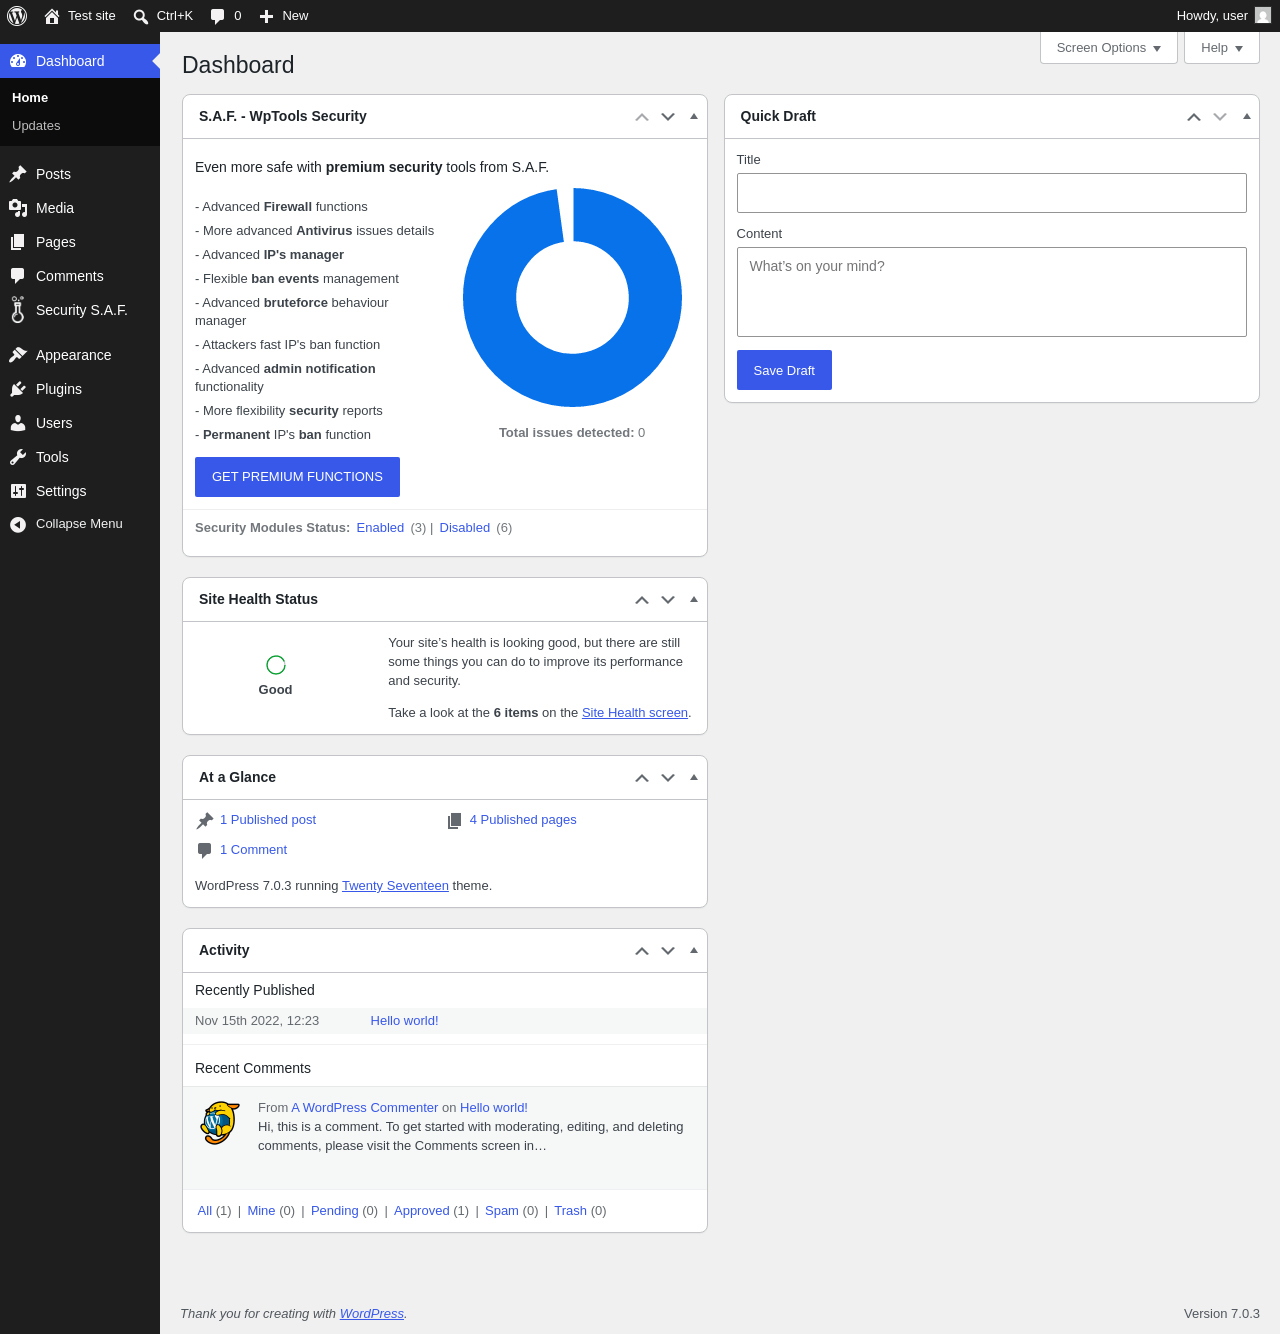
Task: Click the Security S.A.F. flask icon
Action: tap(18, 310)
